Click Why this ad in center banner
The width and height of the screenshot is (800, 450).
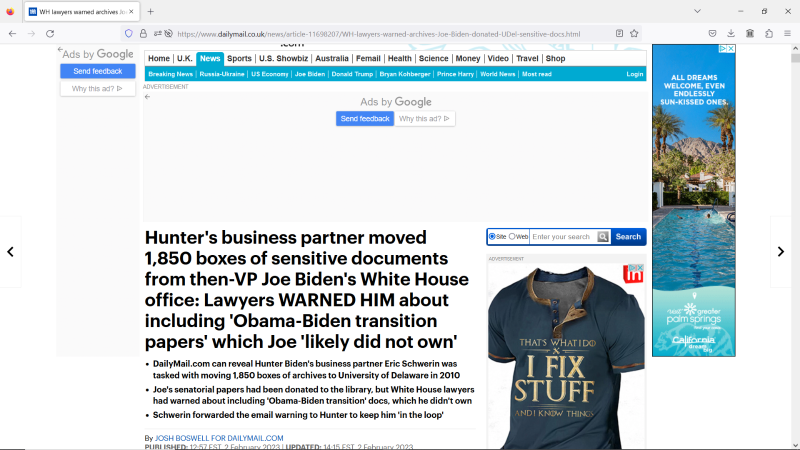point(424,119)
